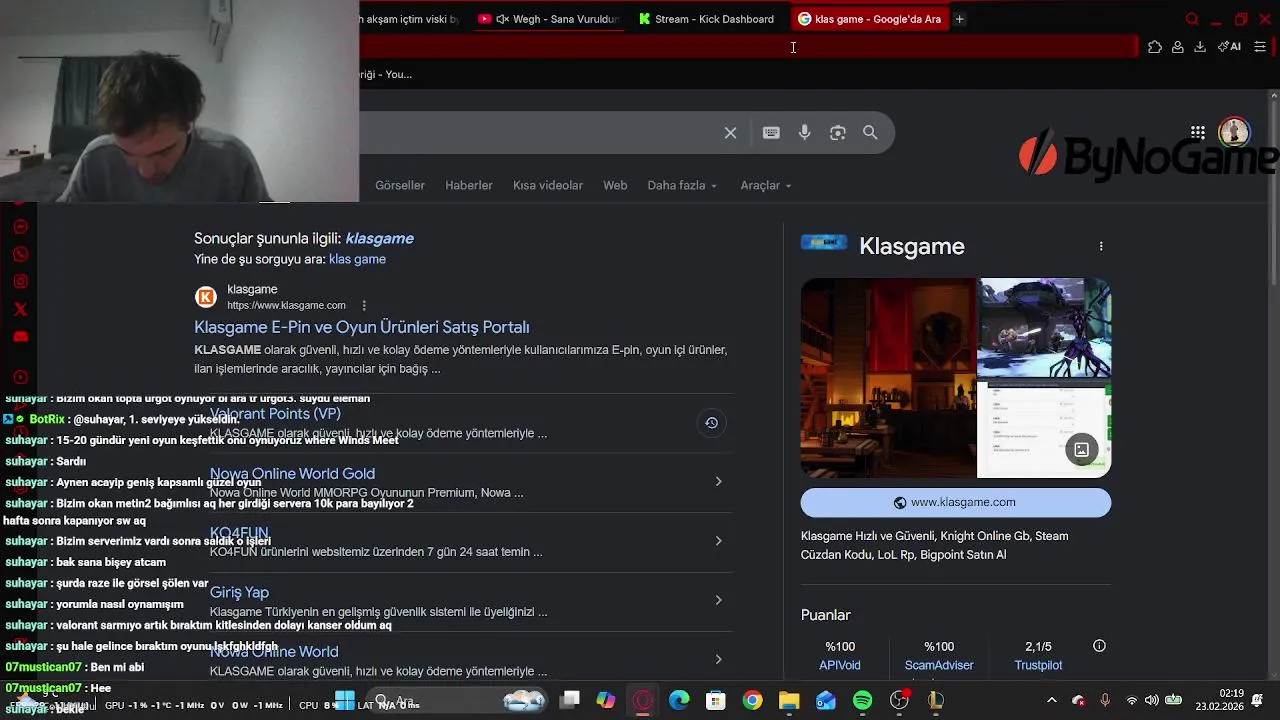Image resolution: width=1280 pixels, height=720 pixels.
Task: Filter results by Kısa videolar
Action: click(548, 185)
